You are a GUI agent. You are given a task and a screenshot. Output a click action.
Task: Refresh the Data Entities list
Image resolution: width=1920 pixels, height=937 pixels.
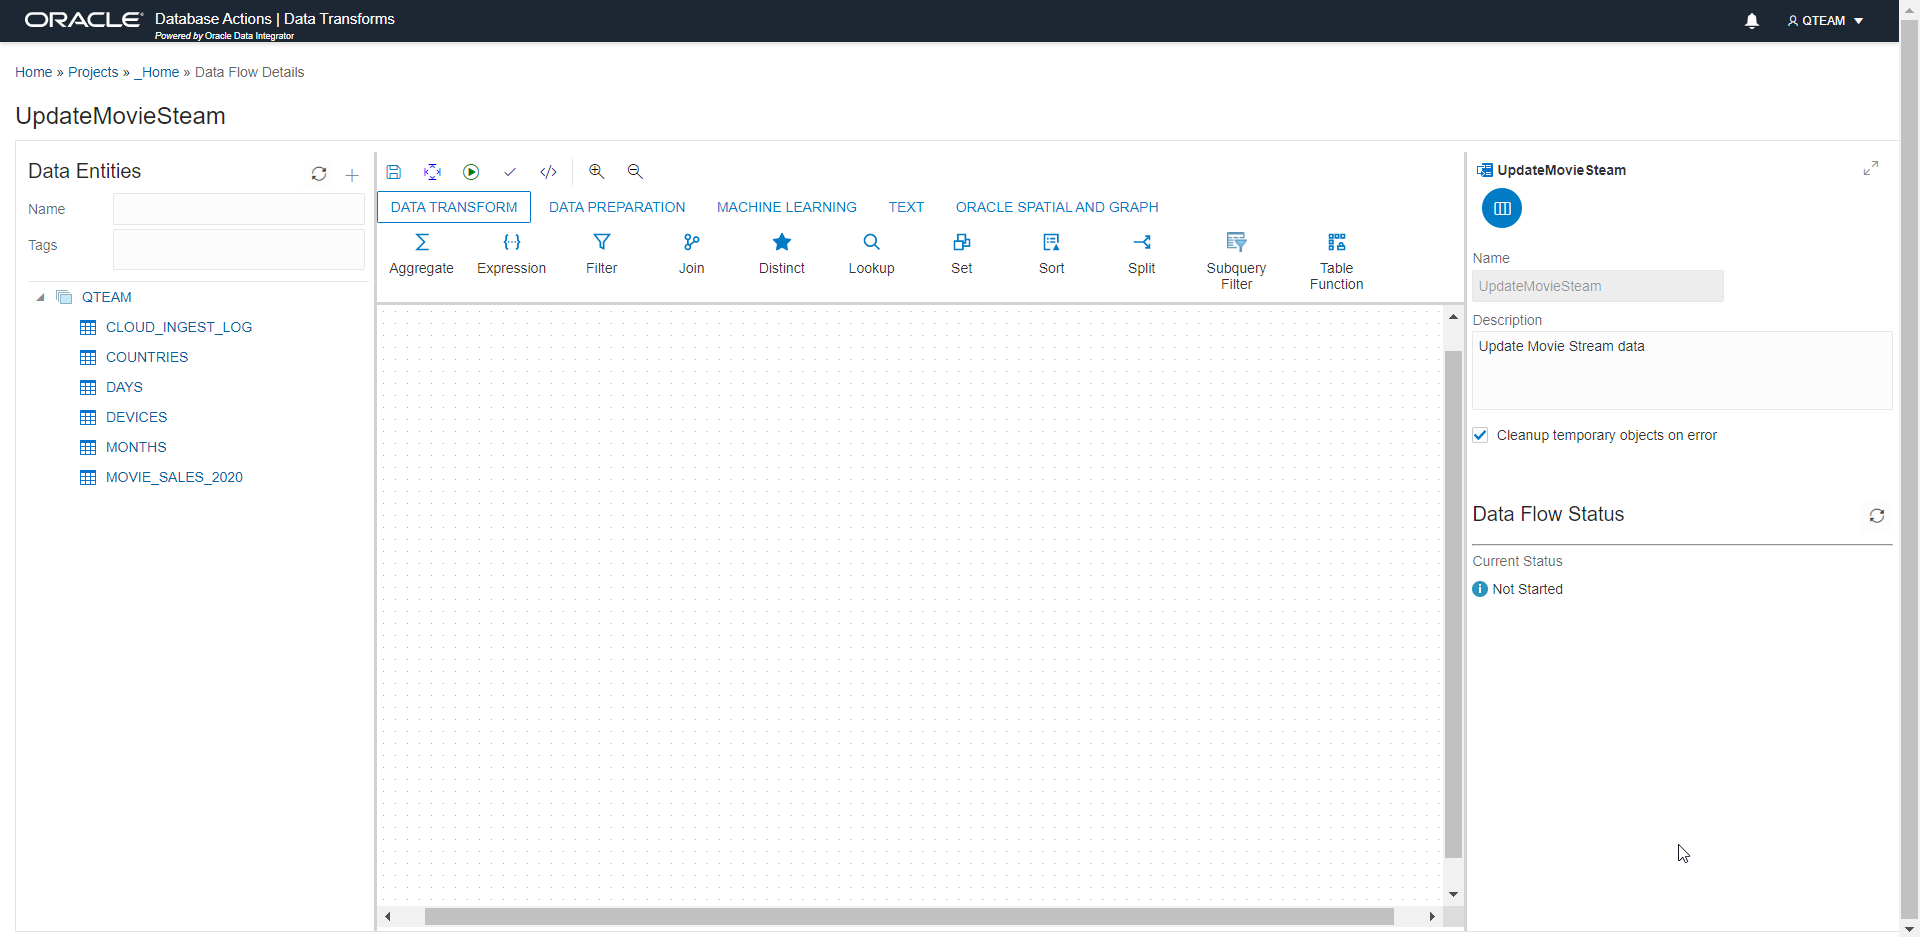pyautogui.click(x=319, y=174)
